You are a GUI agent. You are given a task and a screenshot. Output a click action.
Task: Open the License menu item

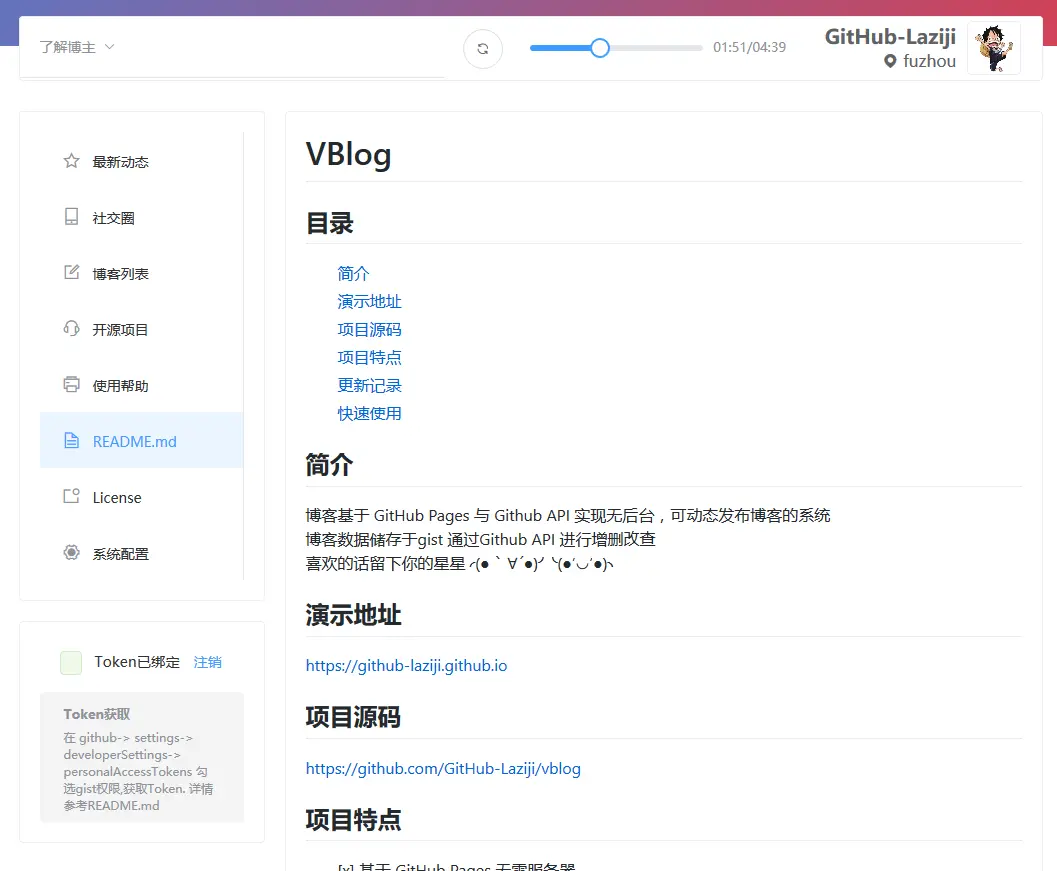tap(142, 498)
